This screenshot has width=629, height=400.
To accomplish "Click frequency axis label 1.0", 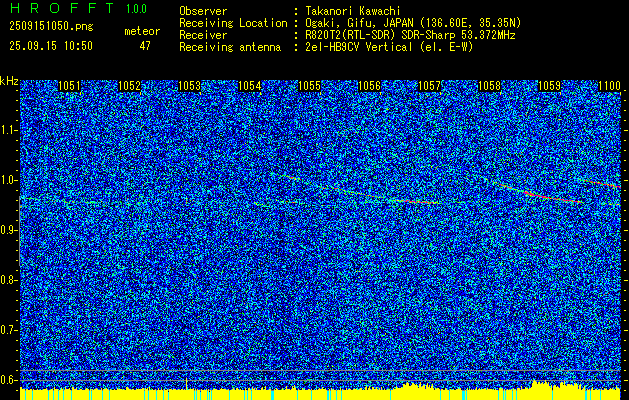I will pyautogui.click(x=8, y=181).
